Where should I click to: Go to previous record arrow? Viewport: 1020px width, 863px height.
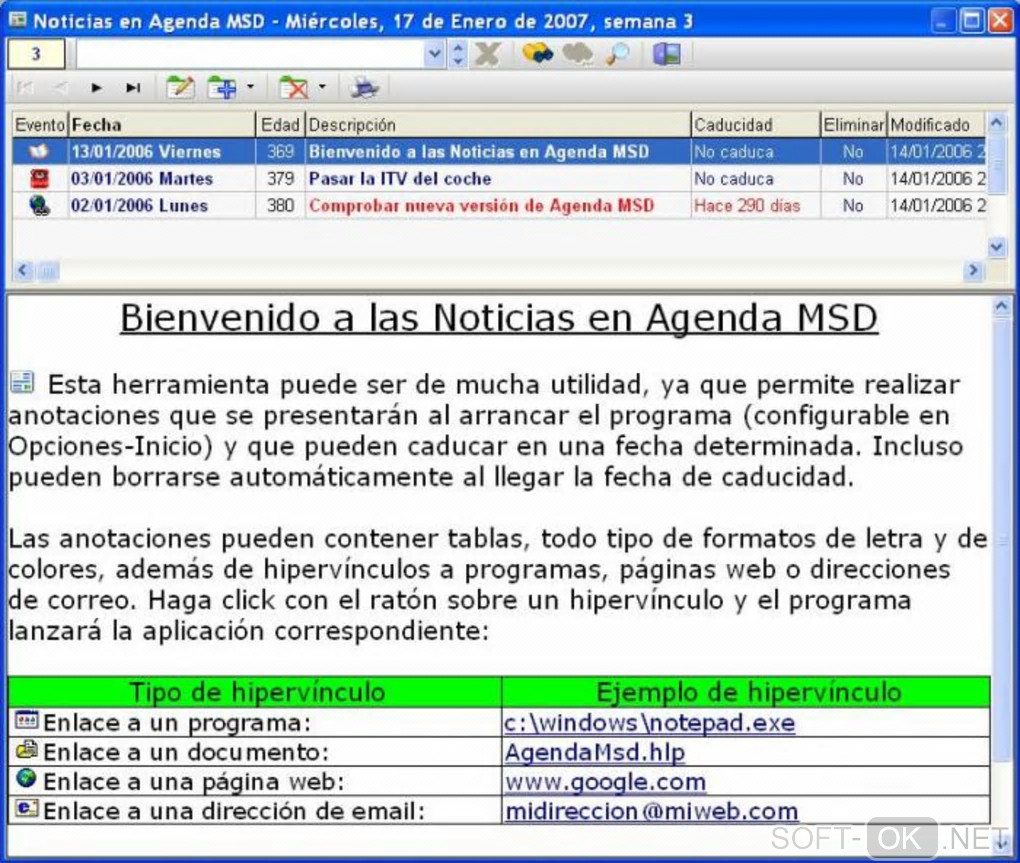pyautogui.click(x=60, y=88)
